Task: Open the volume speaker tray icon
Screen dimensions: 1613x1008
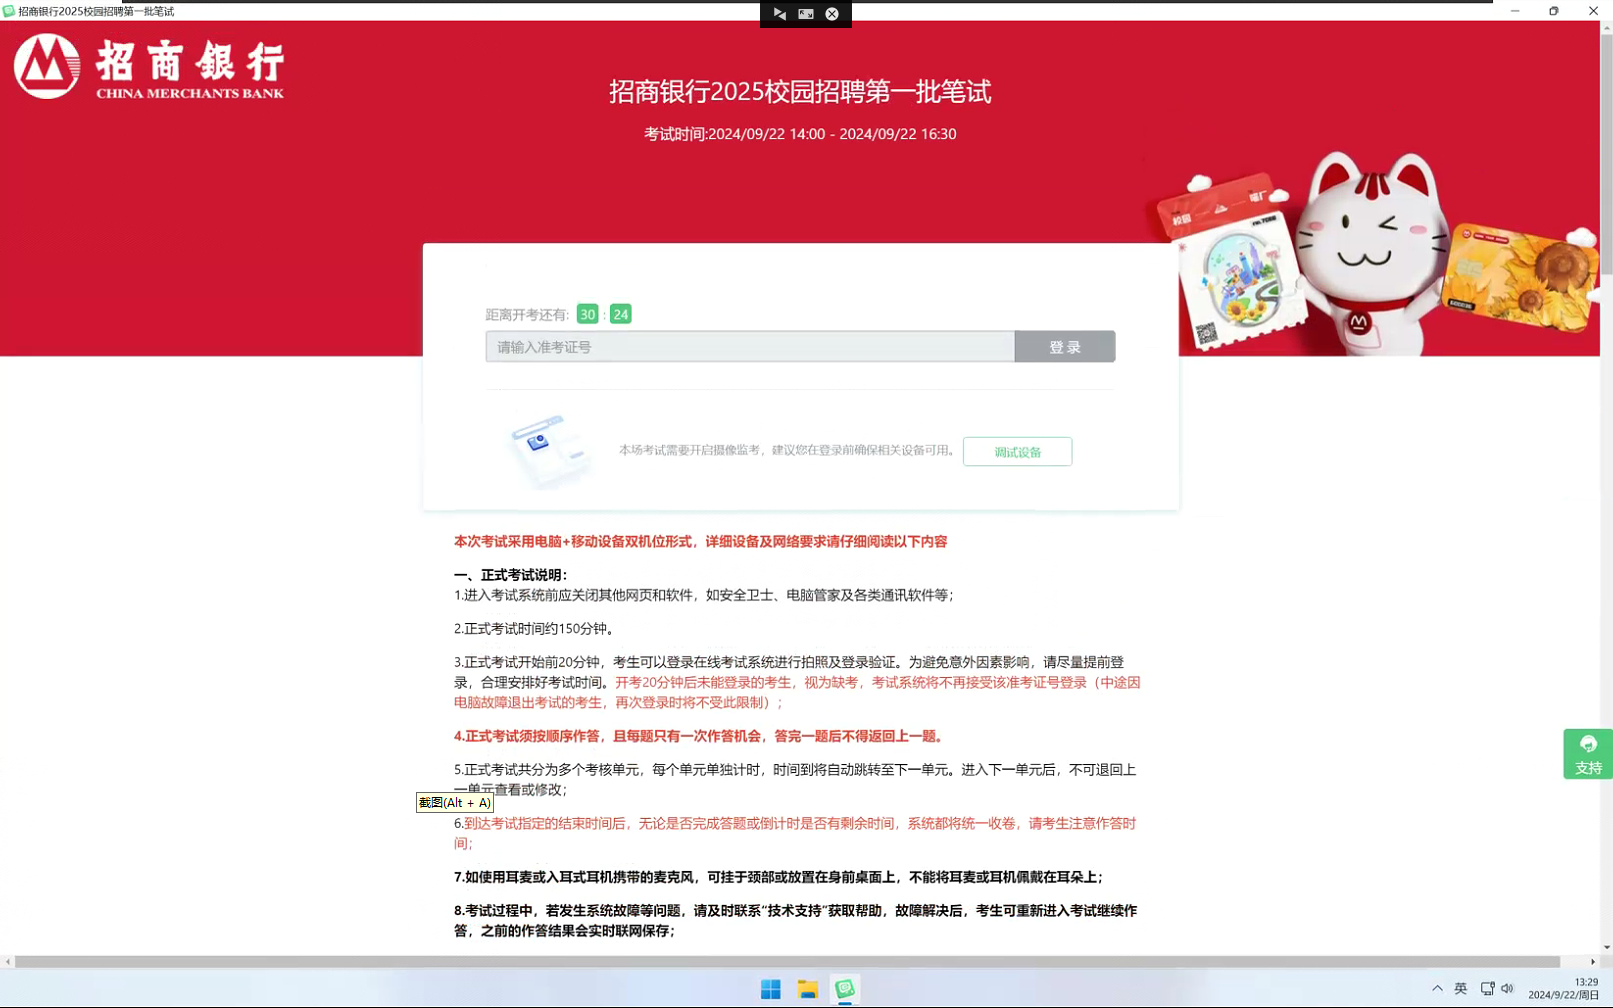Action: (1507, 988)
